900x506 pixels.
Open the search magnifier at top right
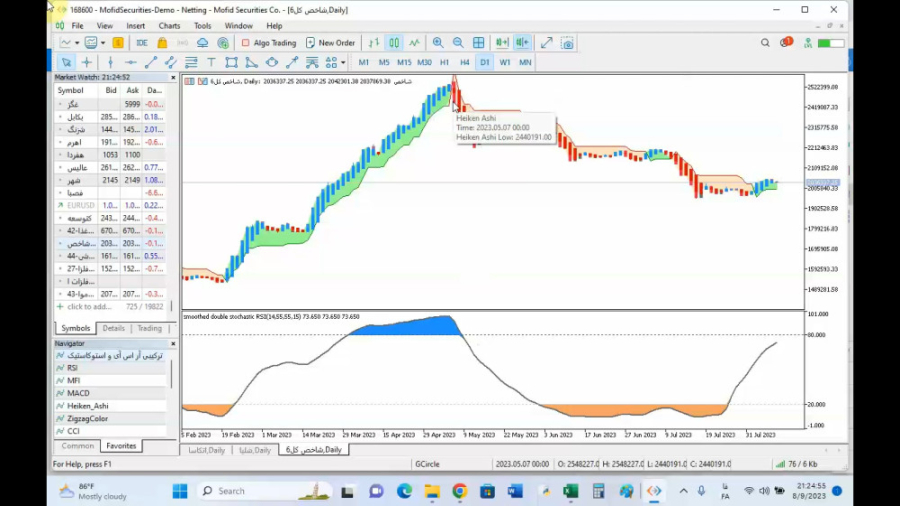click(765, 42)
